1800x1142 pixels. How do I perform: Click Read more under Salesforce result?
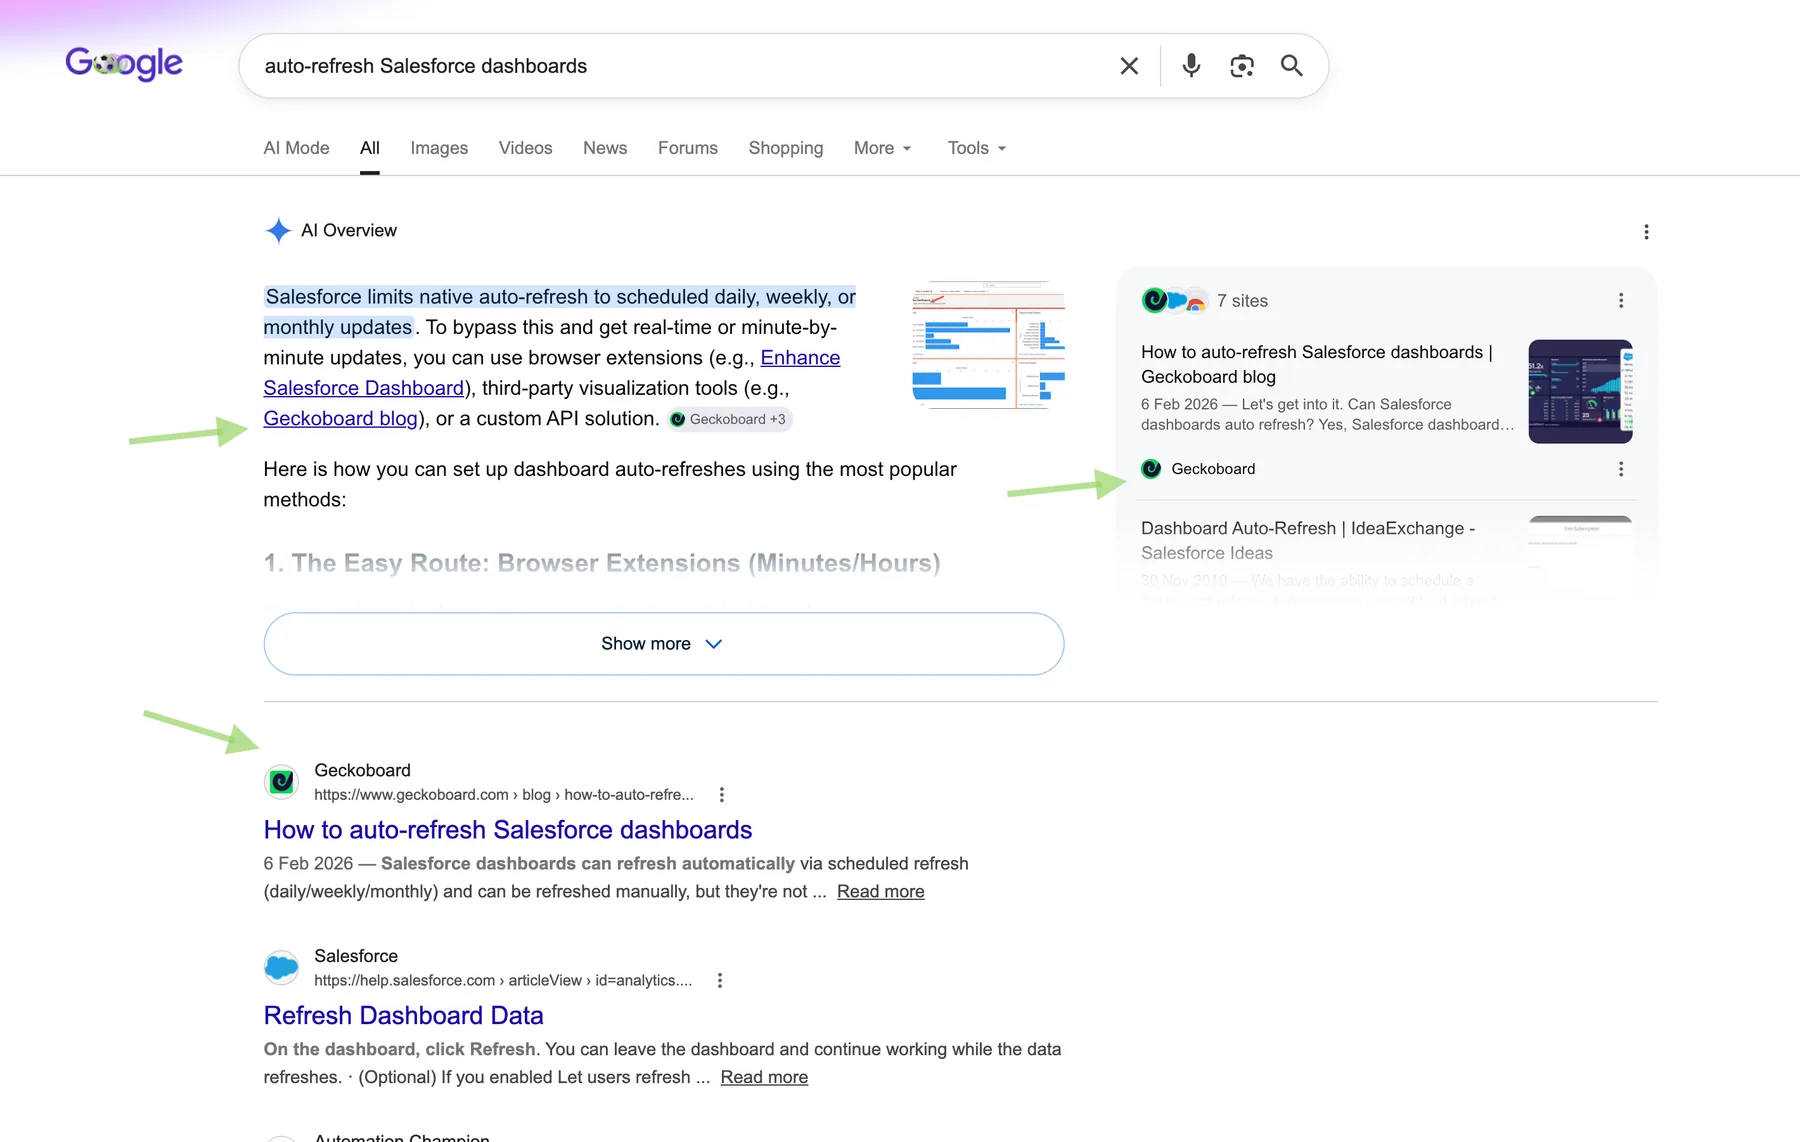[x=764, y=1078]
